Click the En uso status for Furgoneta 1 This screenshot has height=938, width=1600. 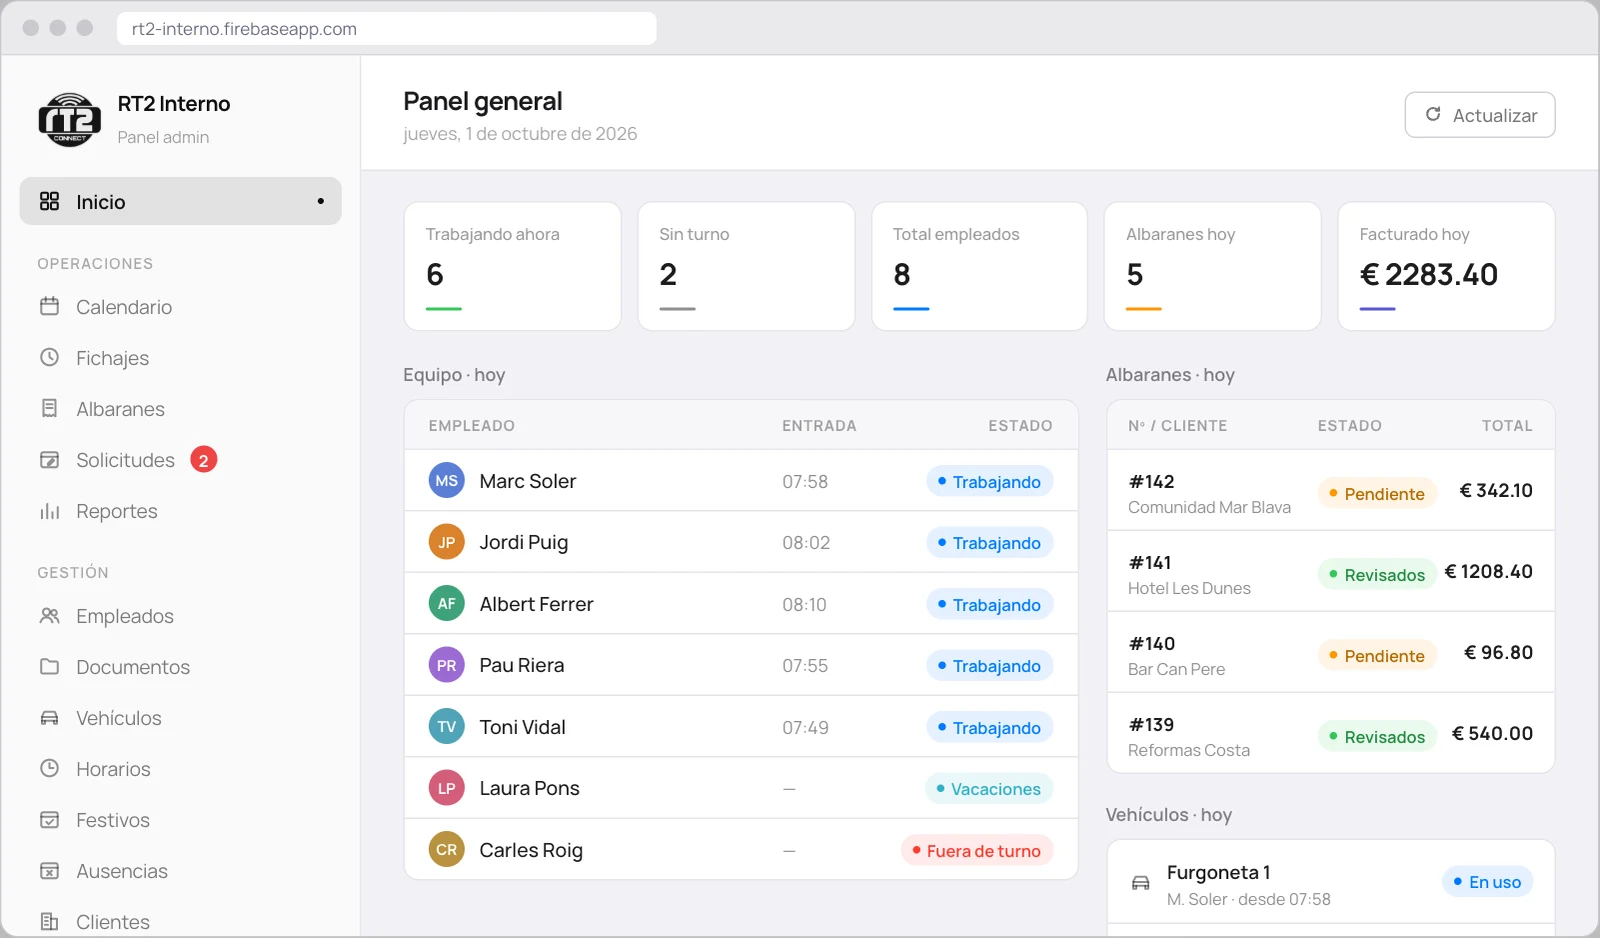click(x=1487, y=882)
